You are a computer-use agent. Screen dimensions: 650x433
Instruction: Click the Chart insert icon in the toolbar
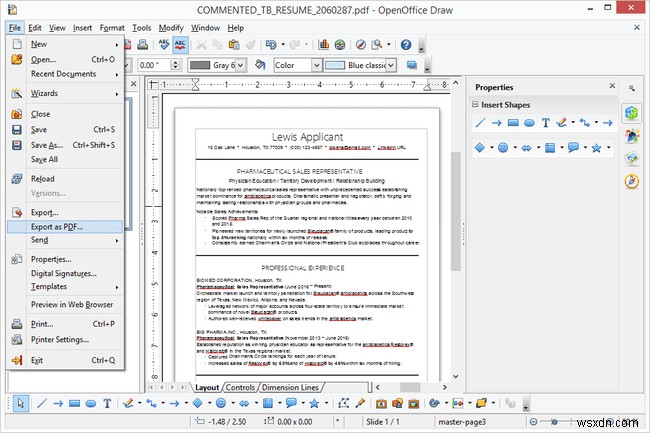[x=323, y=45]
